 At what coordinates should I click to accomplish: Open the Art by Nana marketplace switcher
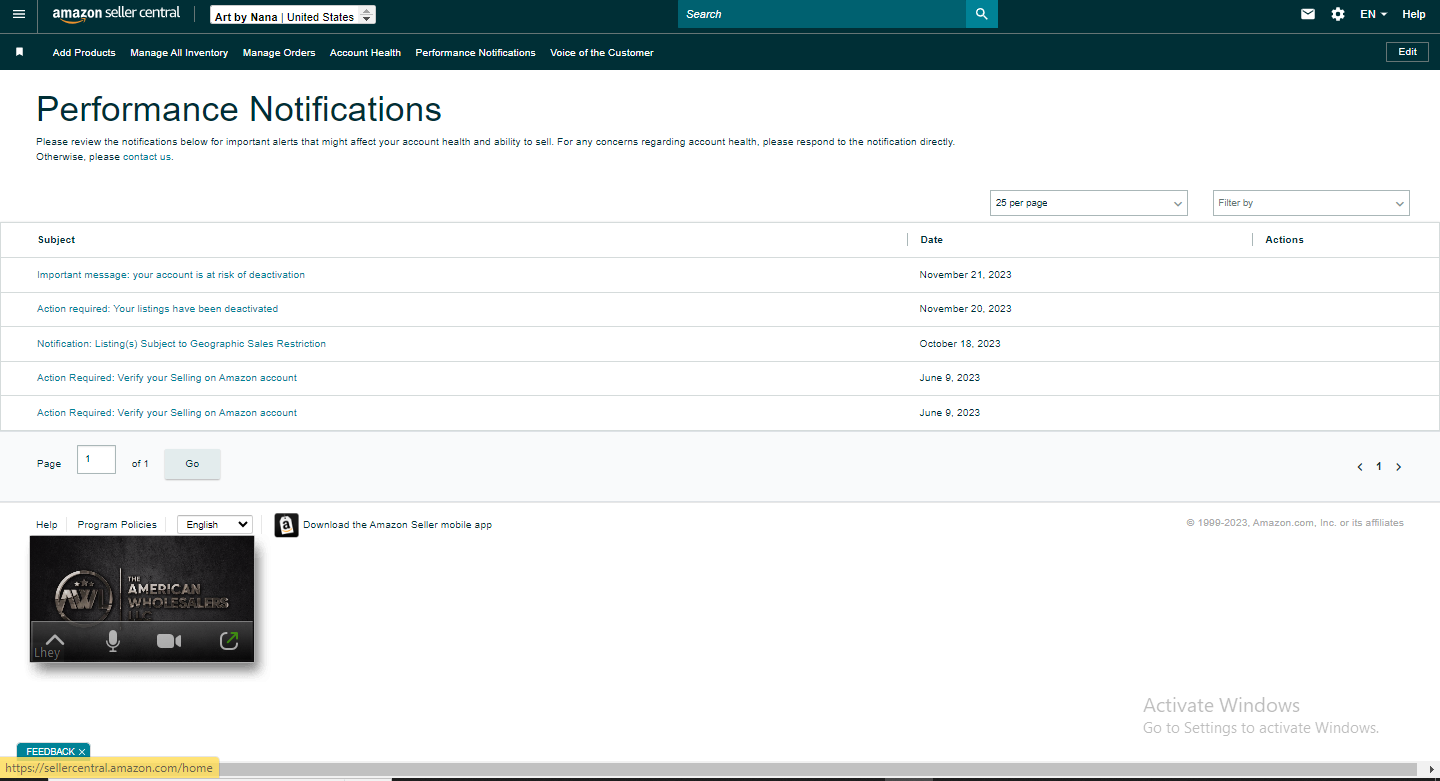point(293,16)
